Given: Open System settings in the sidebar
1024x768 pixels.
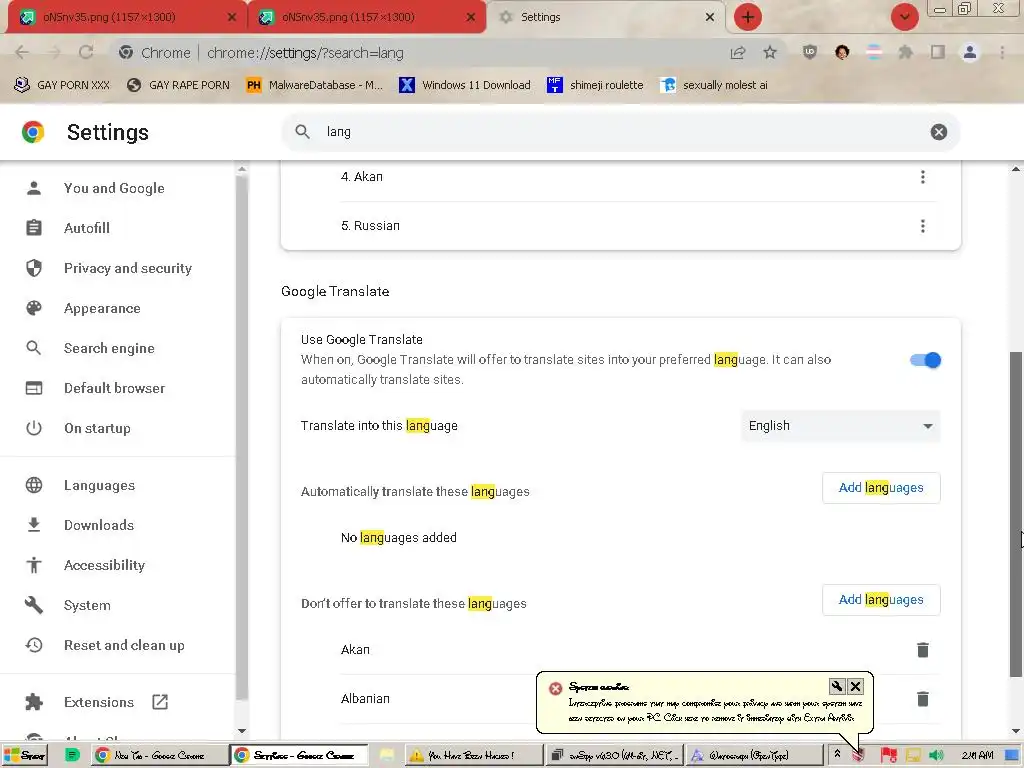Looking at the screenshot, I should (x=87, y=605).
